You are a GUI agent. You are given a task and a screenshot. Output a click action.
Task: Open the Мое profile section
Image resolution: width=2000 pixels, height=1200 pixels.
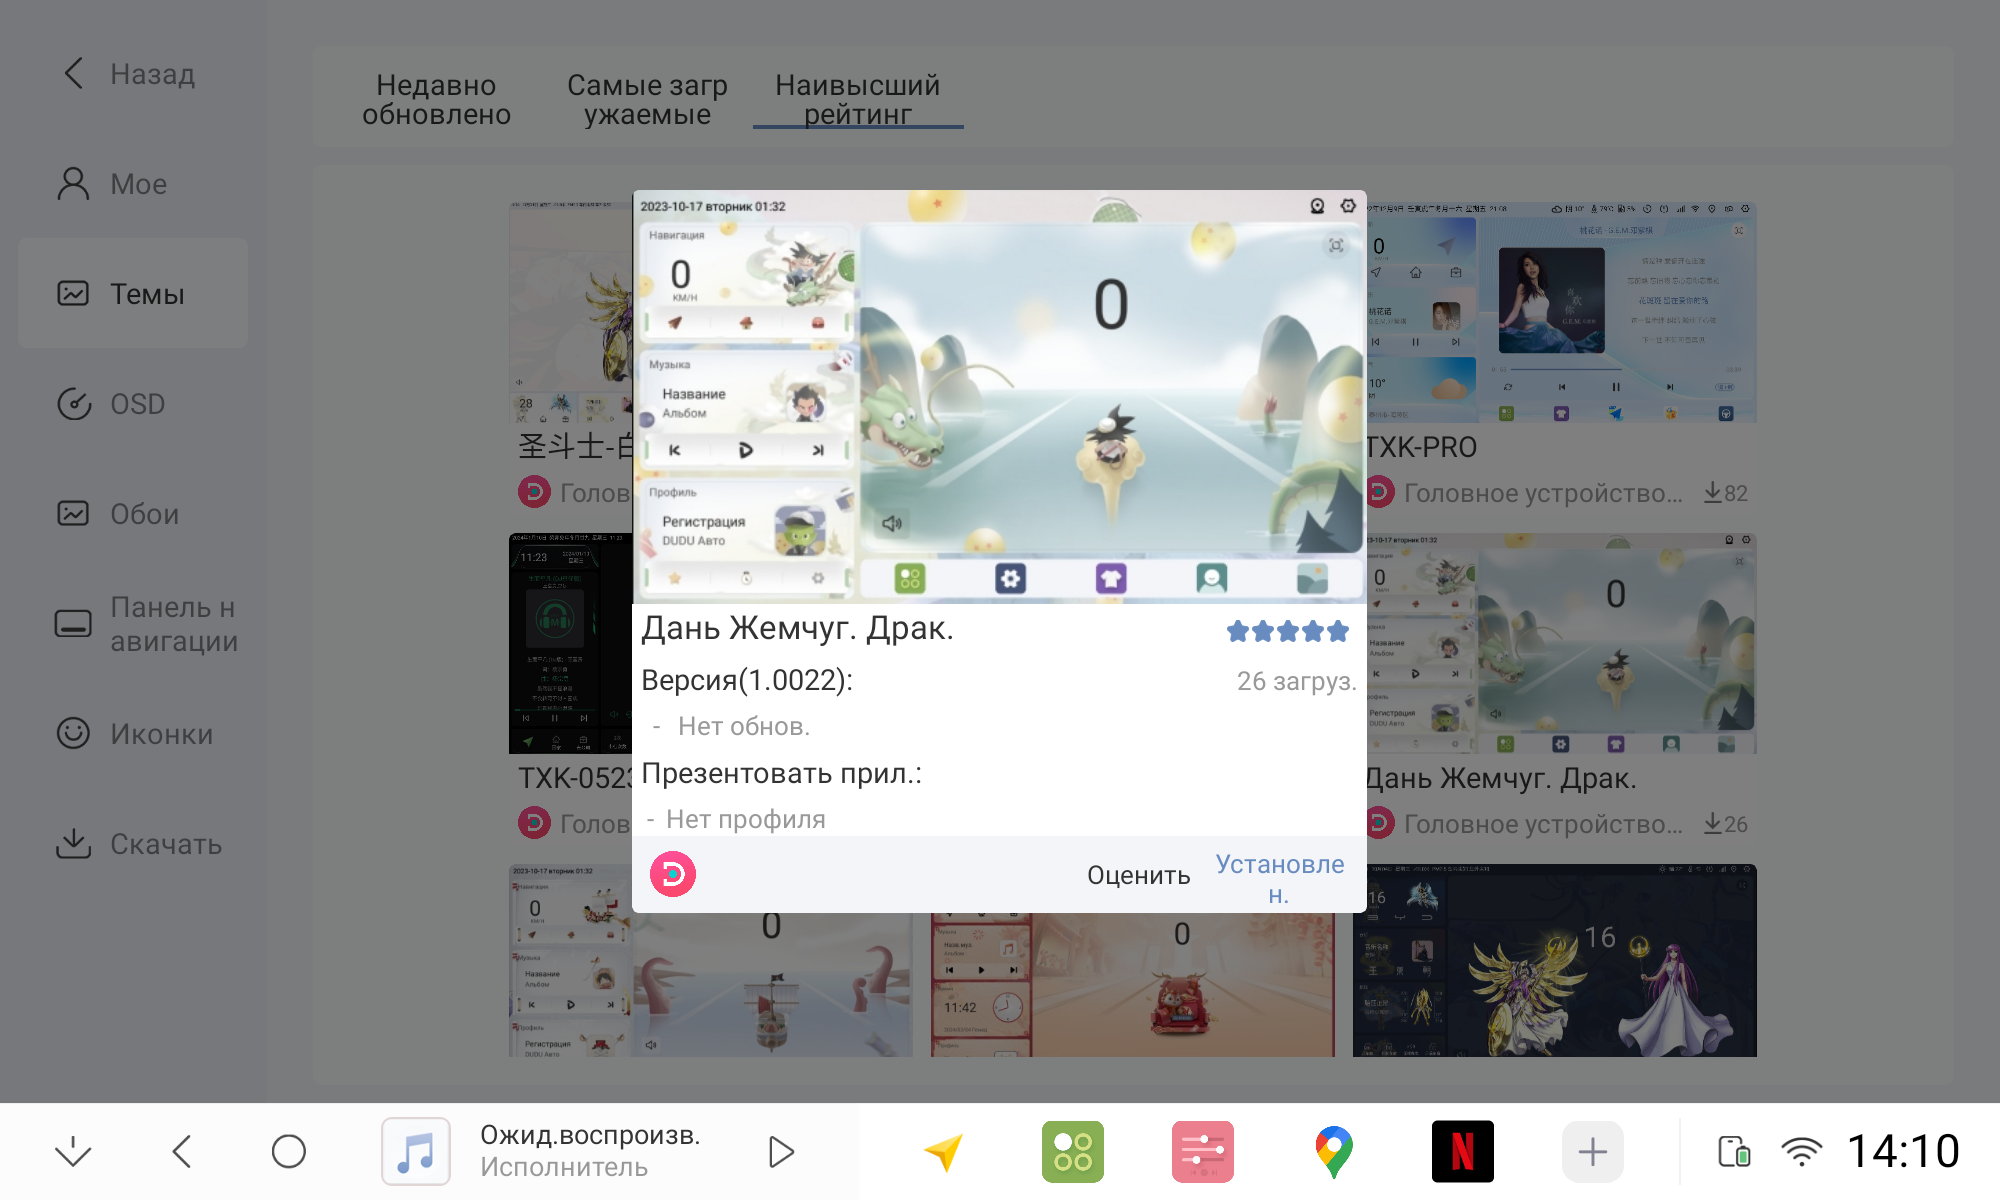coord(133,184)
